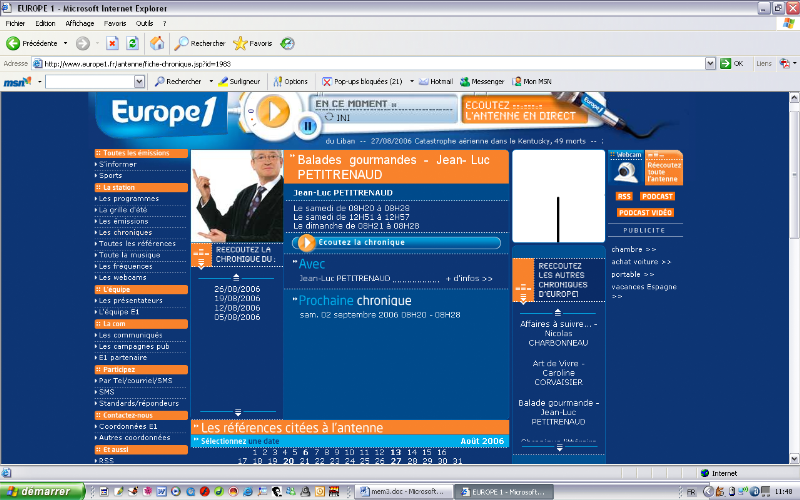Open the Fichier menu
This screenshot has width=800, height=500.
[x=15, y=23]
